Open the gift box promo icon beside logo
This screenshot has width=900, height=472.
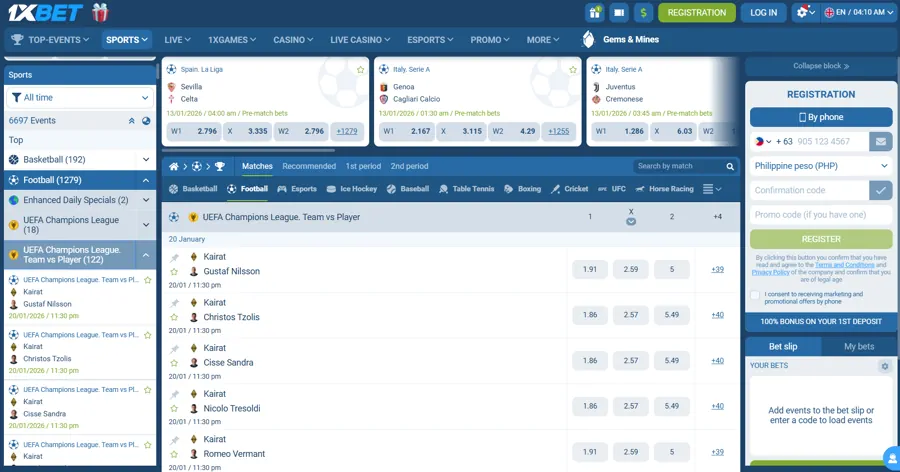point(100,12)
